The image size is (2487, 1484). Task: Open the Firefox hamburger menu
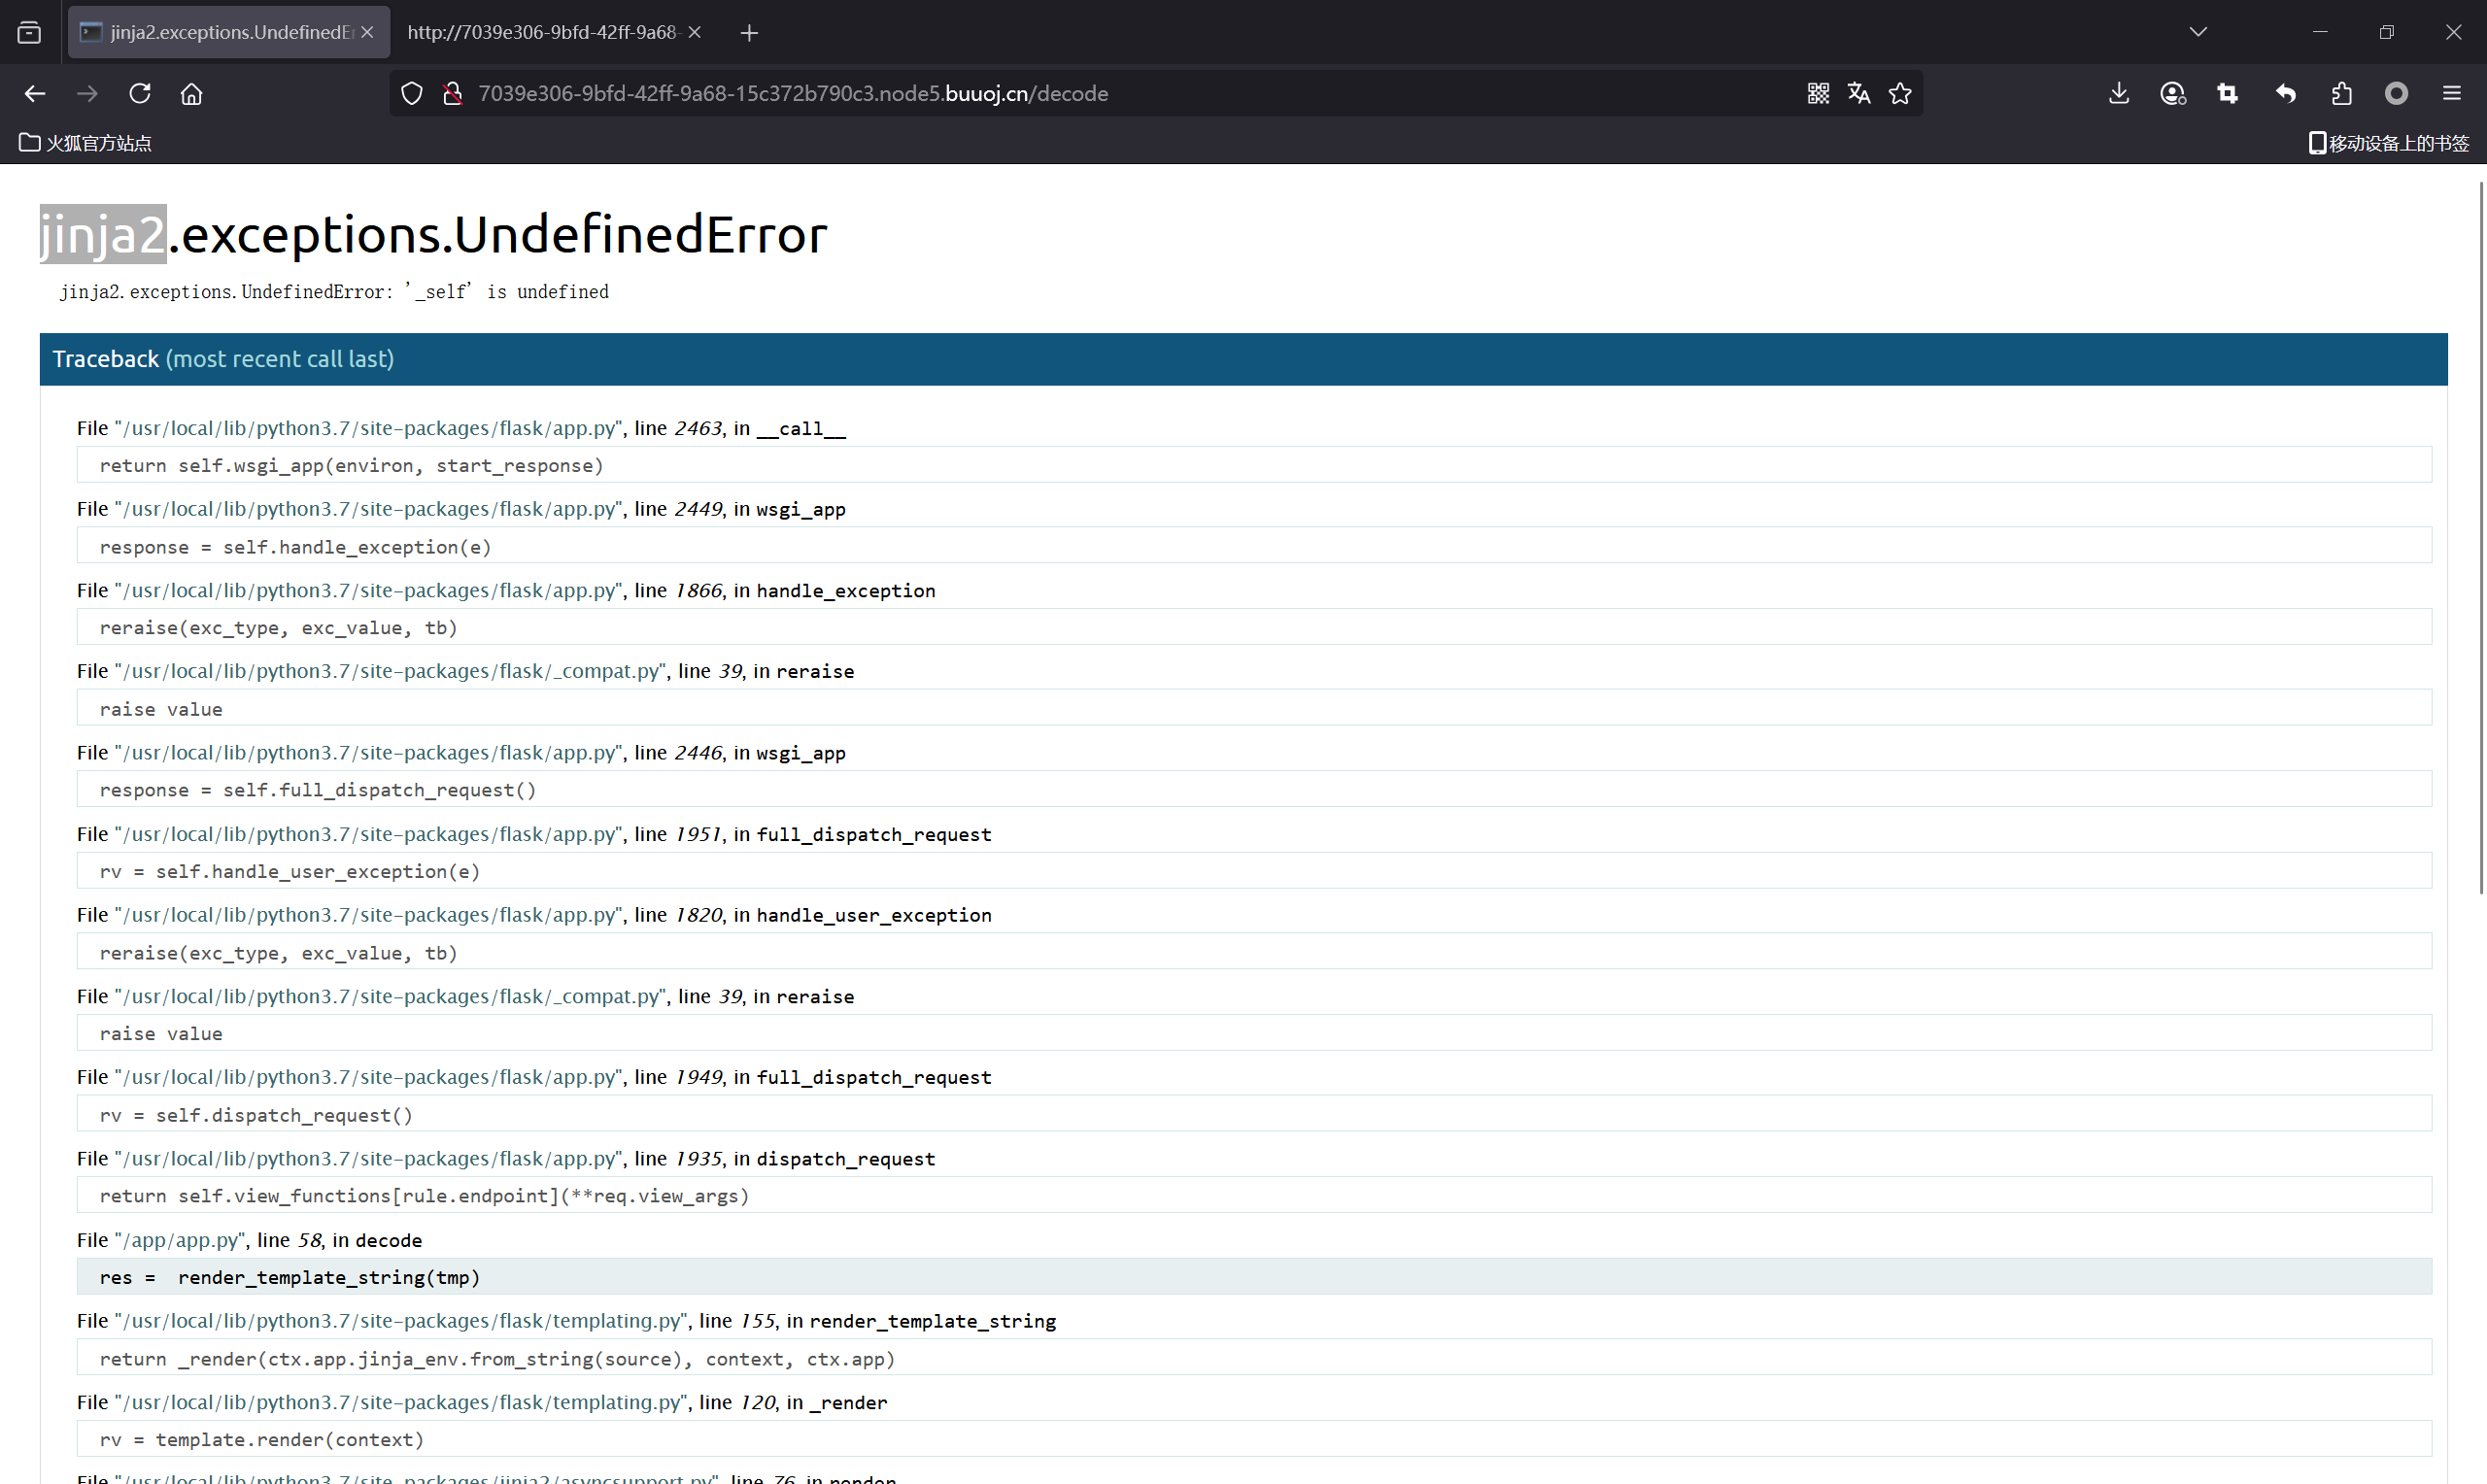point(2451,93)
